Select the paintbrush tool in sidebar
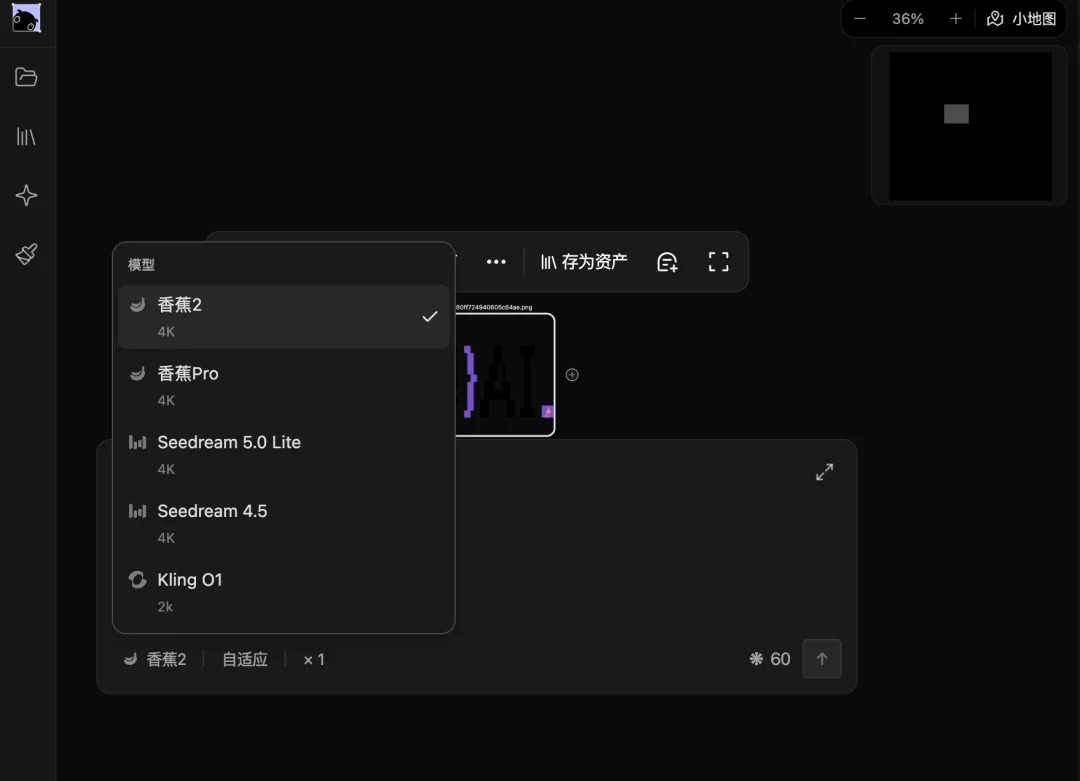Screen dimensions: 1080x781 (x=26, y=254)
